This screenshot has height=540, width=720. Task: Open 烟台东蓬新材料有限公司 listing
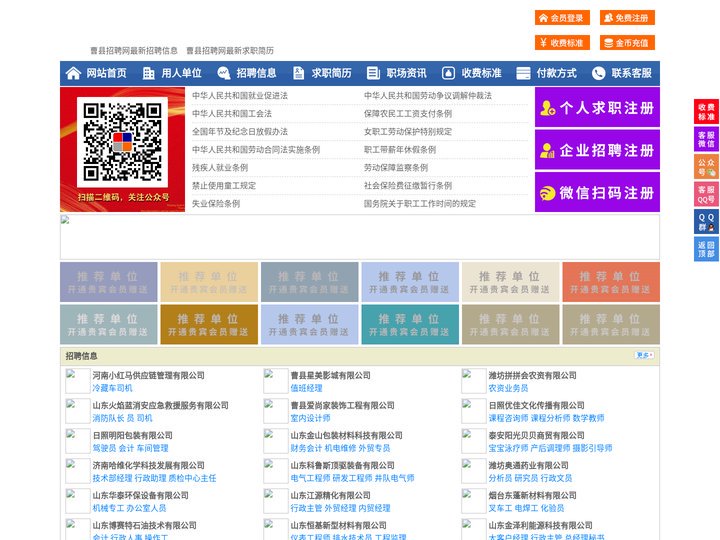tap(533, 495)
